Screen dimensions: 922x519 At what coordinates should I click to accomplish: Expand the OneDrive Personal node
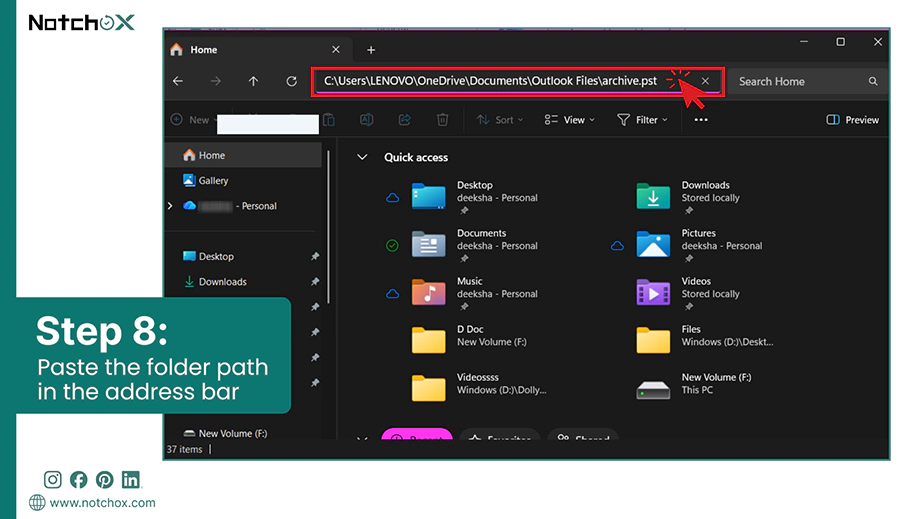tap(170, 206)
